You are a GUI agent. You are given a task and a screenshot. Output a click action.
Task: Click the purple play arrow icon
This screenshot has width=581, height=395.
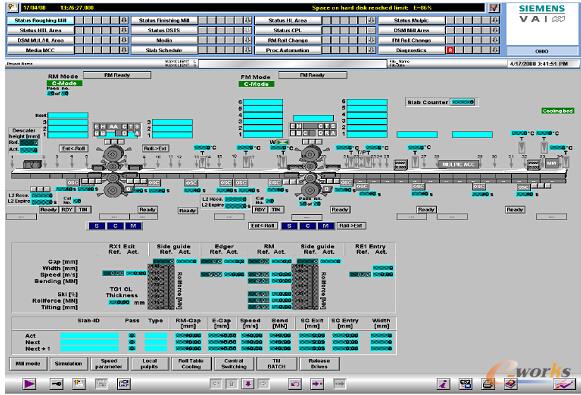[29, 384]
